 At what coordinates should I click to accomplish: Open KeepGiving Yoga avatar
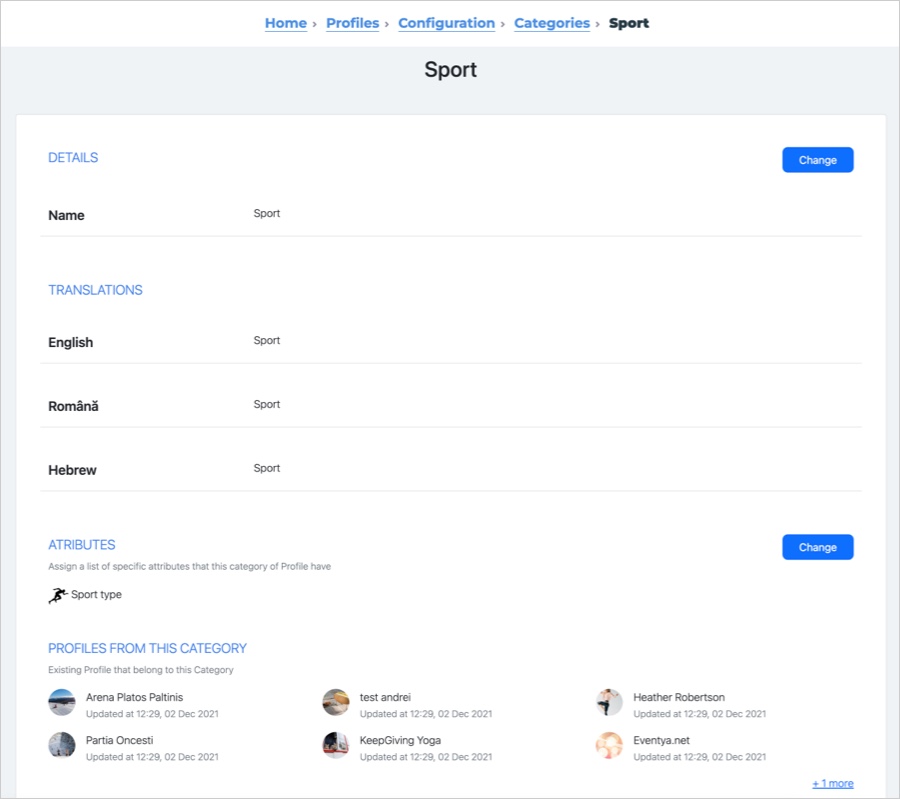tap(336, 745)
